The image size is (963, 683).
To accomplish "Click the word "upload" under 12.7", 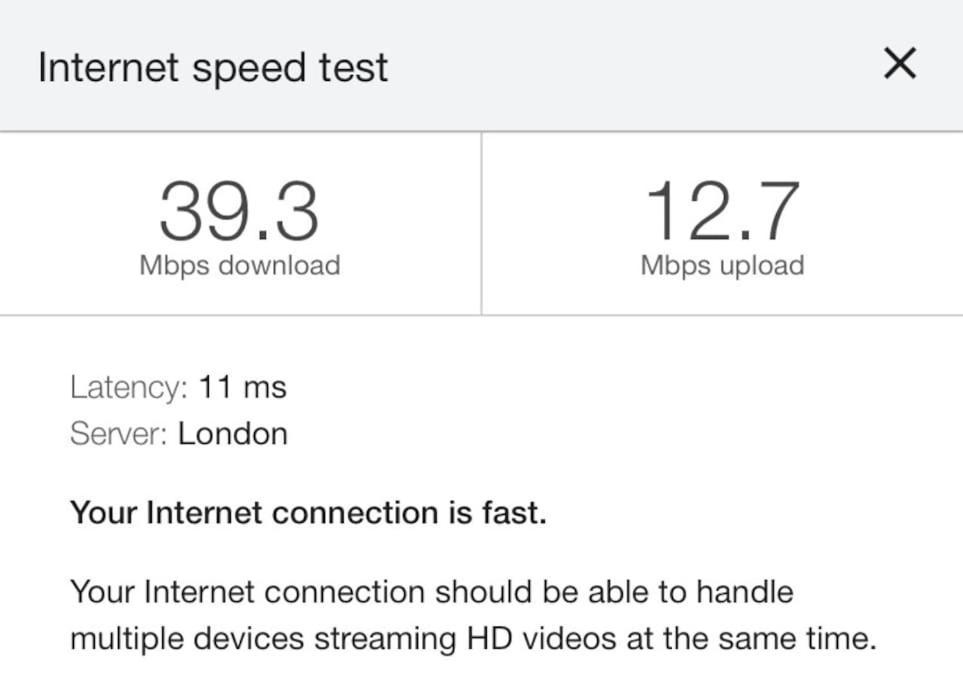I will click(x=762, y=266).
